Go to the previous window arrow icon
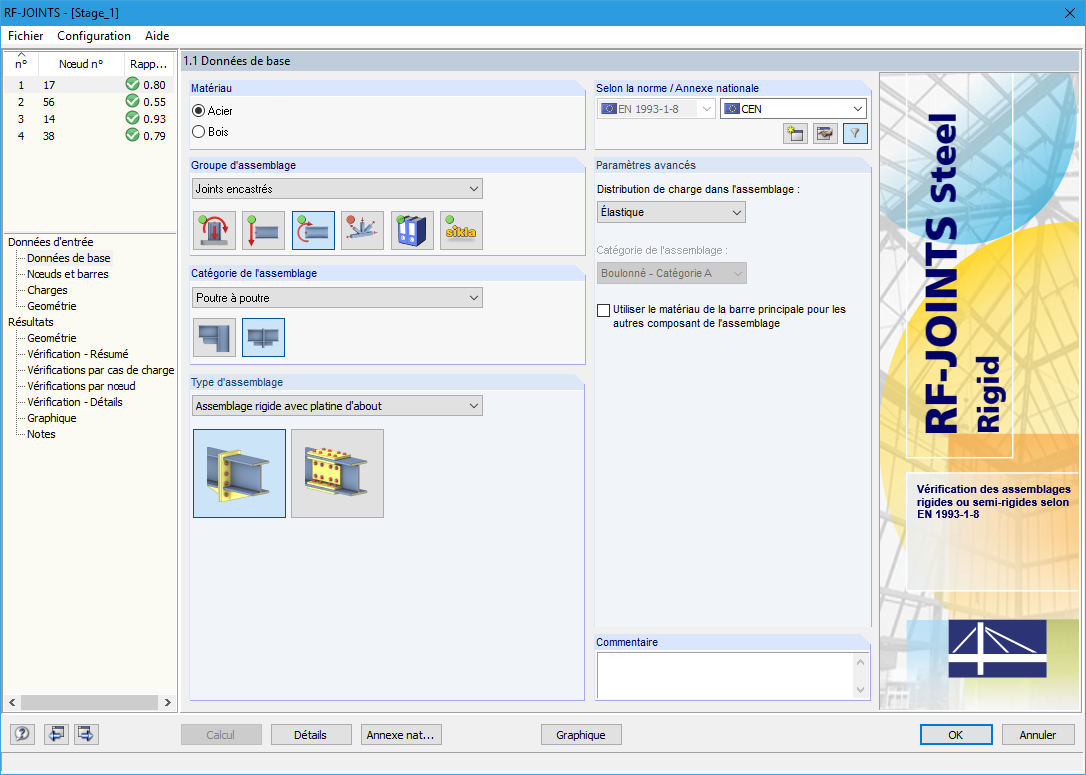1086x775 pixels. [56, 734]
